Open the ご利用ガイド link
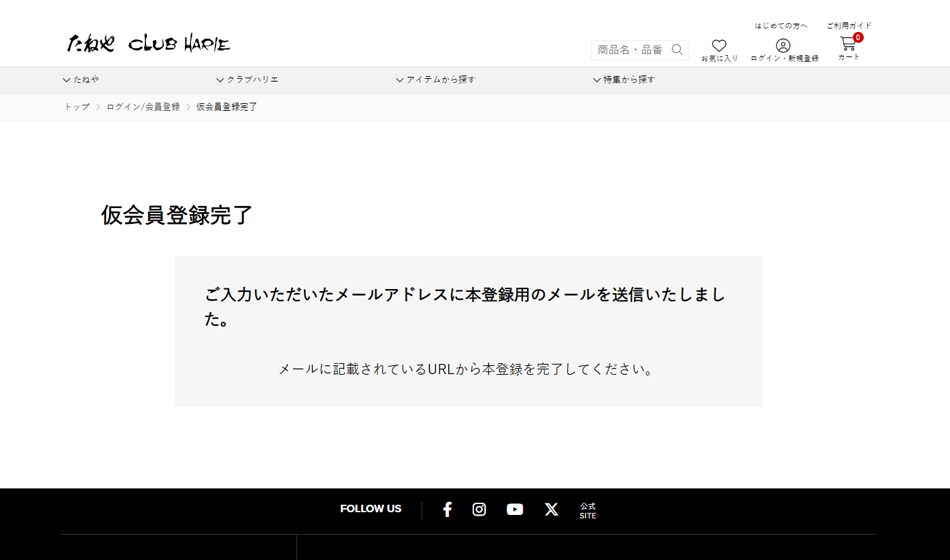 [849, 25]
